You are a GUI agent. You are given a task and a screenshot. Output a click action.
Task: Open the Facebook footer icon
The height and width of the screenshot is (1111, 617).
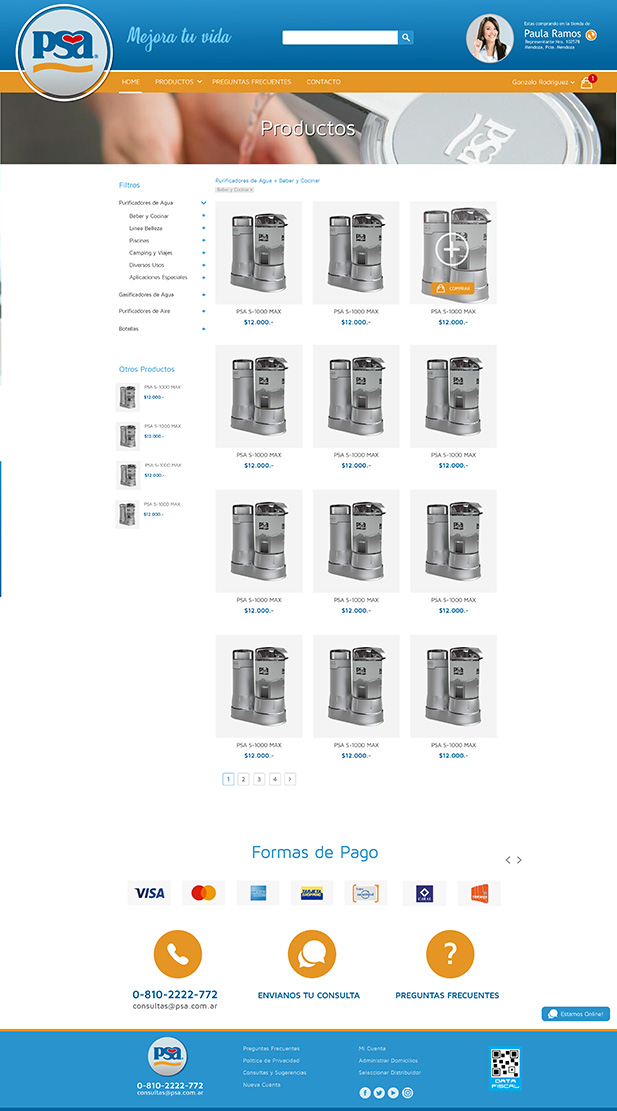click(365, 1093)
